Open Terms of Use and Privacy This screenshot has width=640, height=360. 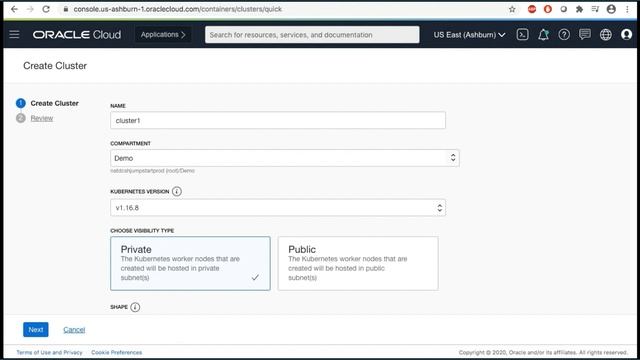[x=49, y=352]
